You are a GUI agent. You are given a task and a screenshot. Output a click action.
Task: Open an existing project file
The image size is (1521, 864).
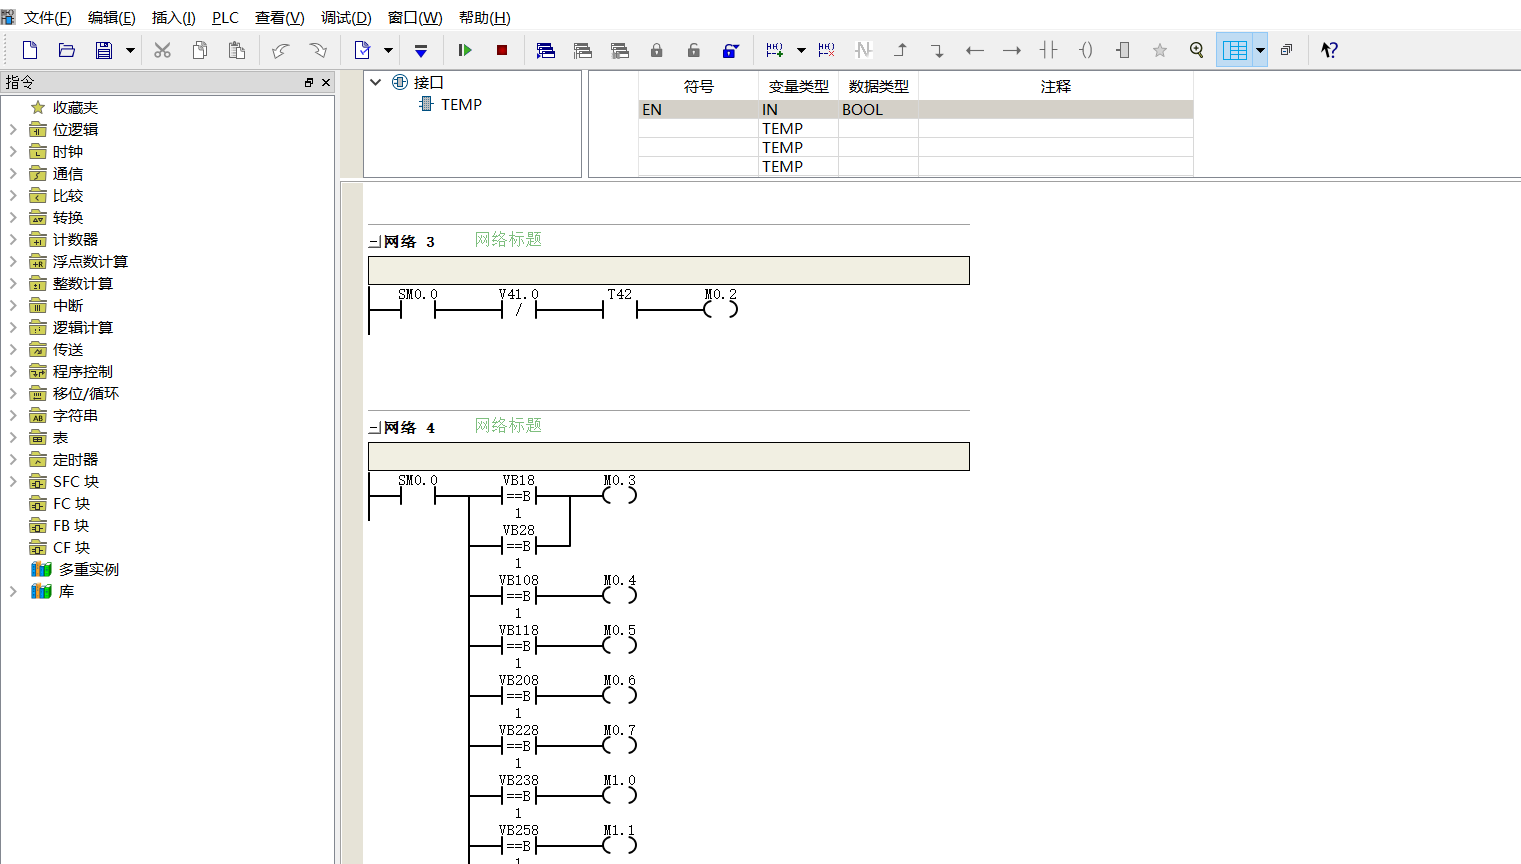click(67, 50)
